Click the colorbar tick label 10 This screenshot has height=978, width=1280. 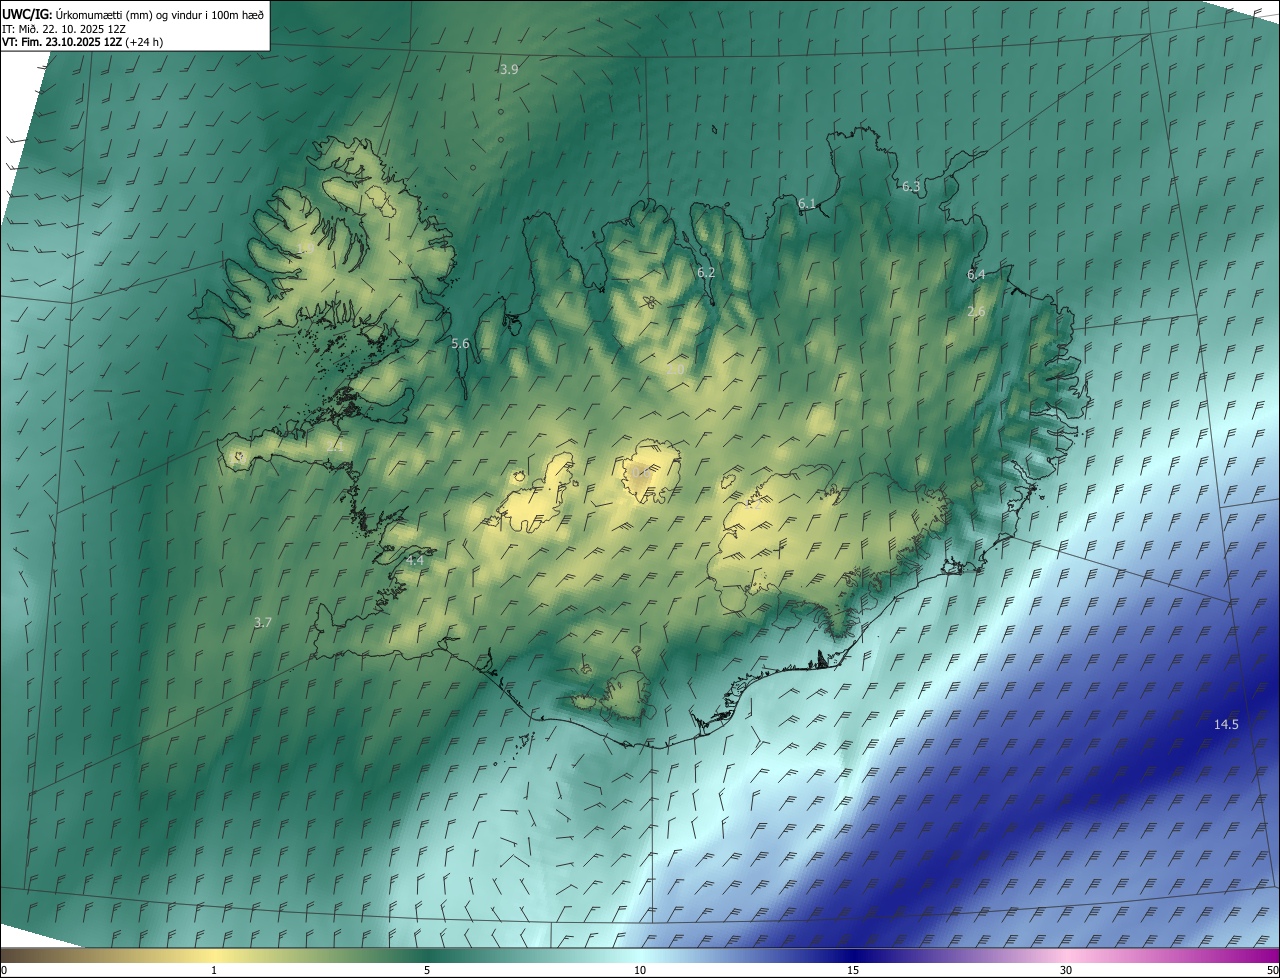(x=640, y=970)
